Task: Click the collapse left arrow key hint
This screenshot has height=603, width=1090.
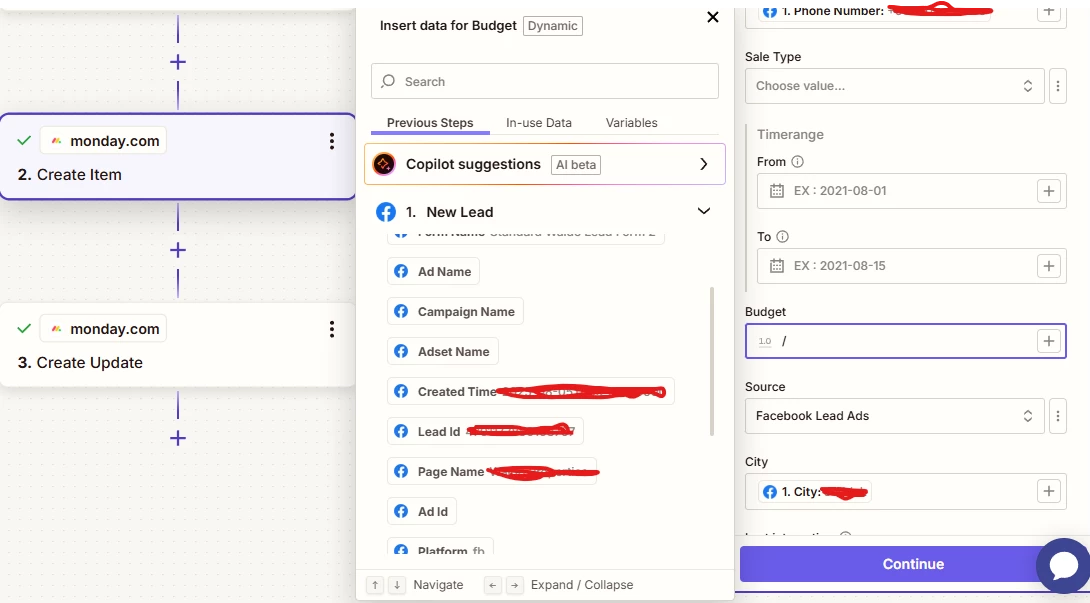Action: coord(492,585)
